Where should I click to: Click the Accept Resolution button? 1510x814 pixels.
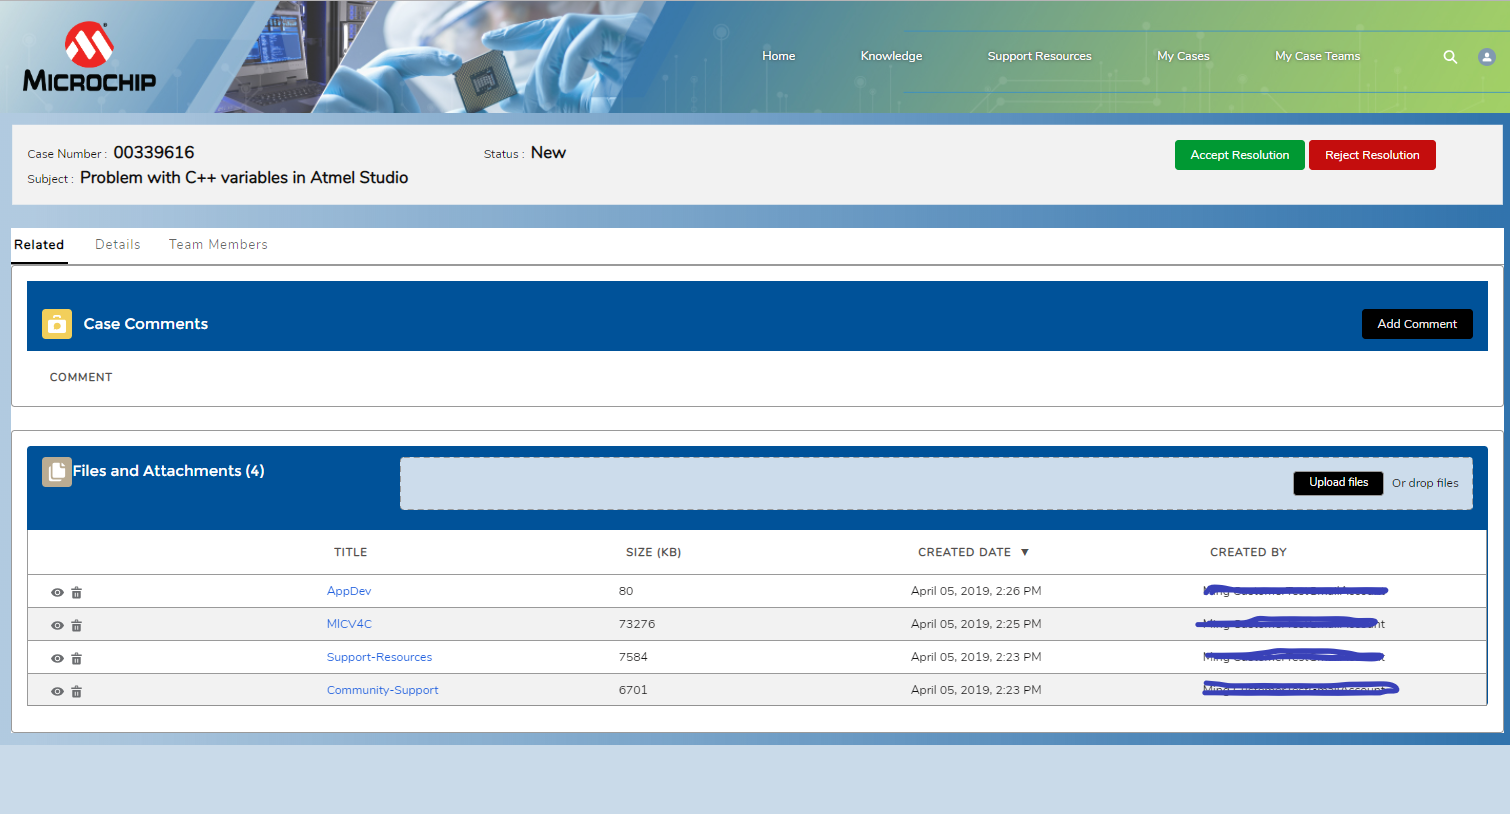(1240, 155)
